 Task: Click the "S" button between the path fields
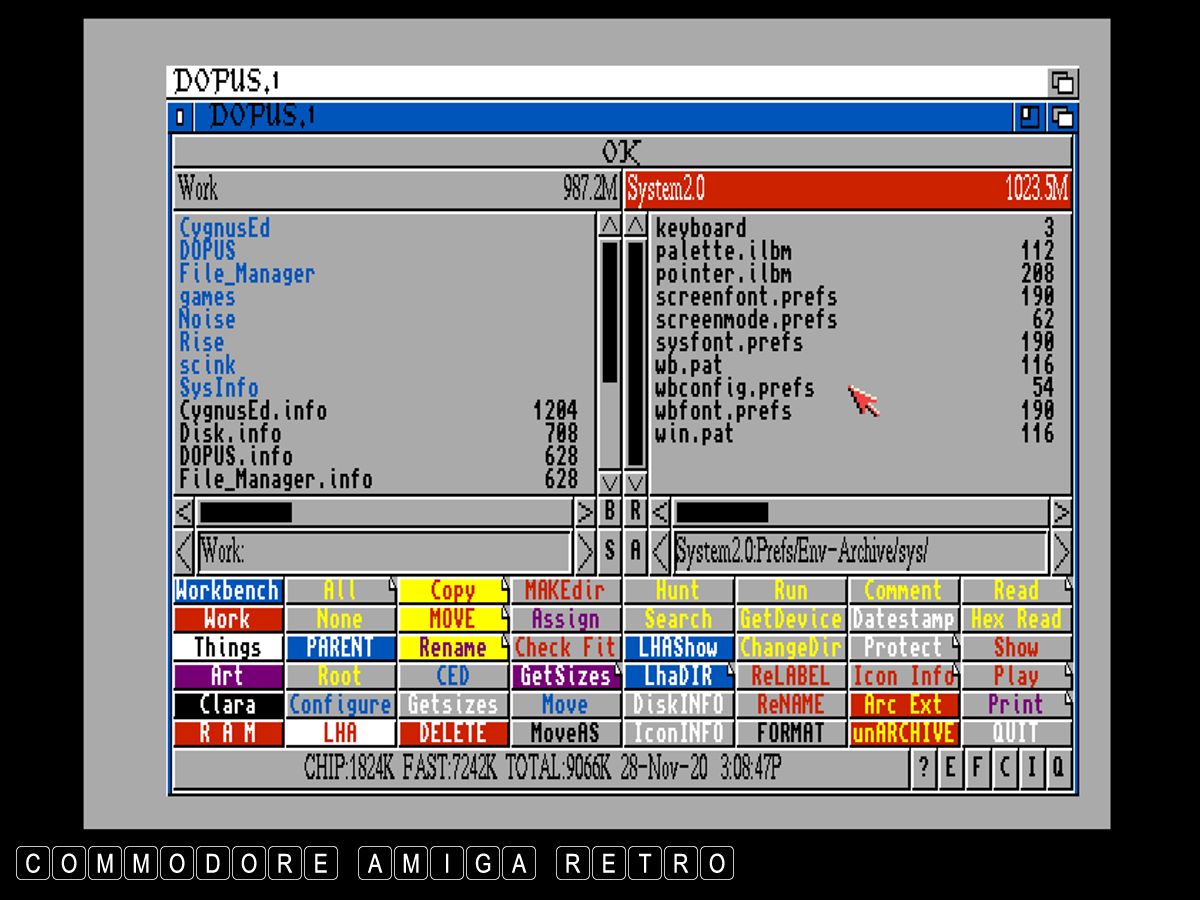coord(610,550)
